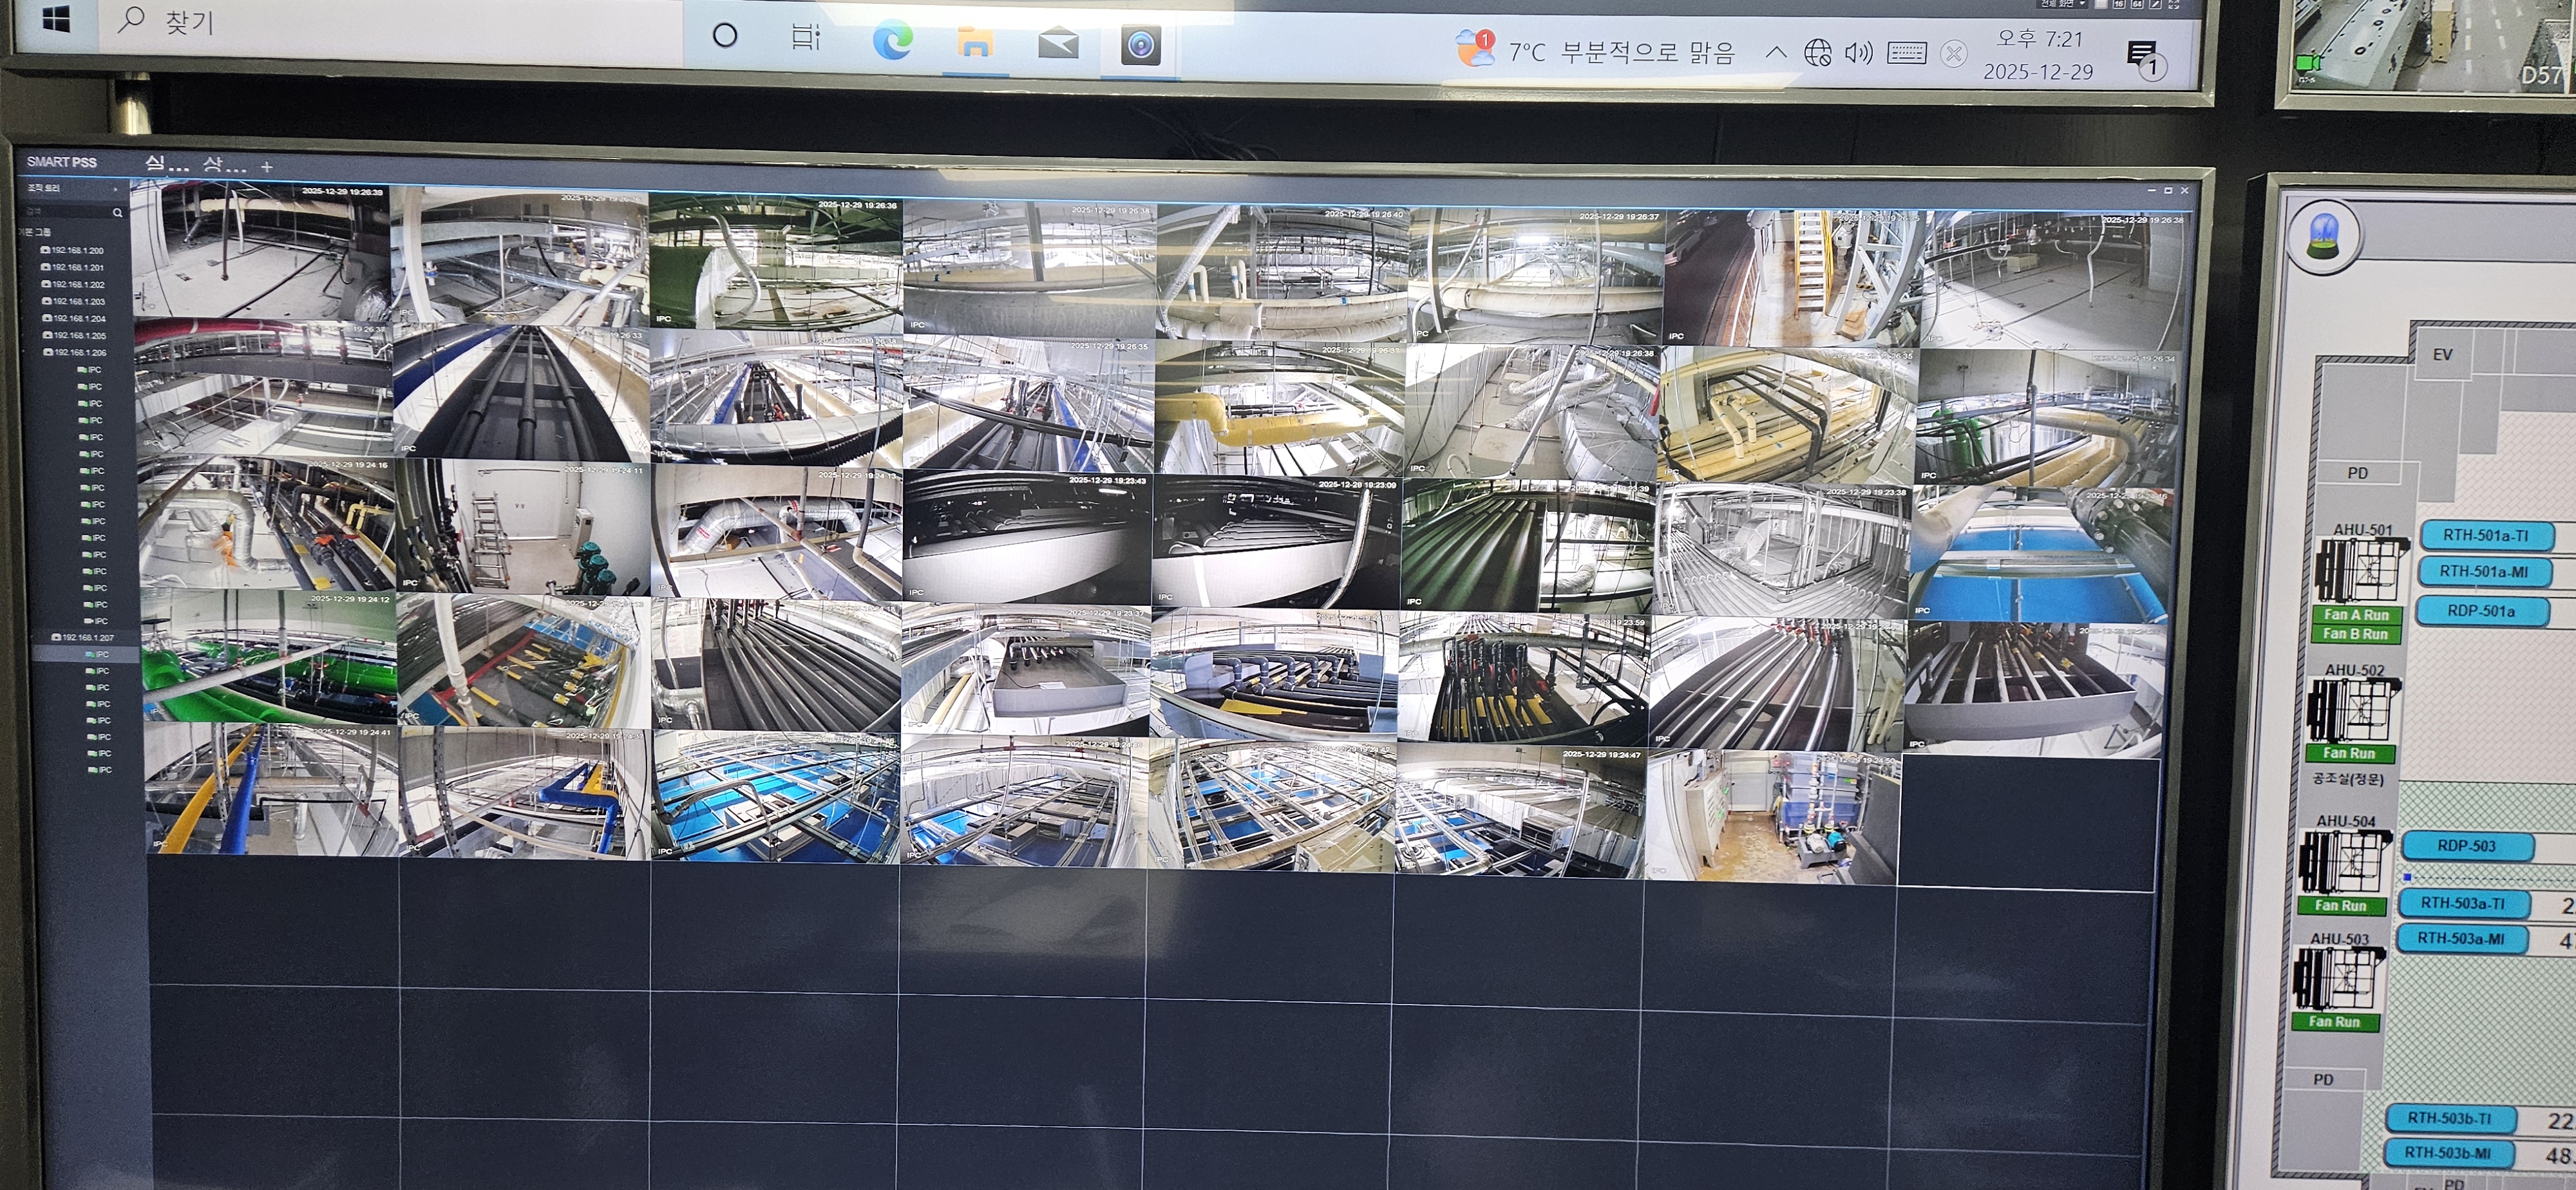Screen dimensions: 2576x1190
Task: Open the AHU-503 air handler unit icon
Action: (2338, 978)
